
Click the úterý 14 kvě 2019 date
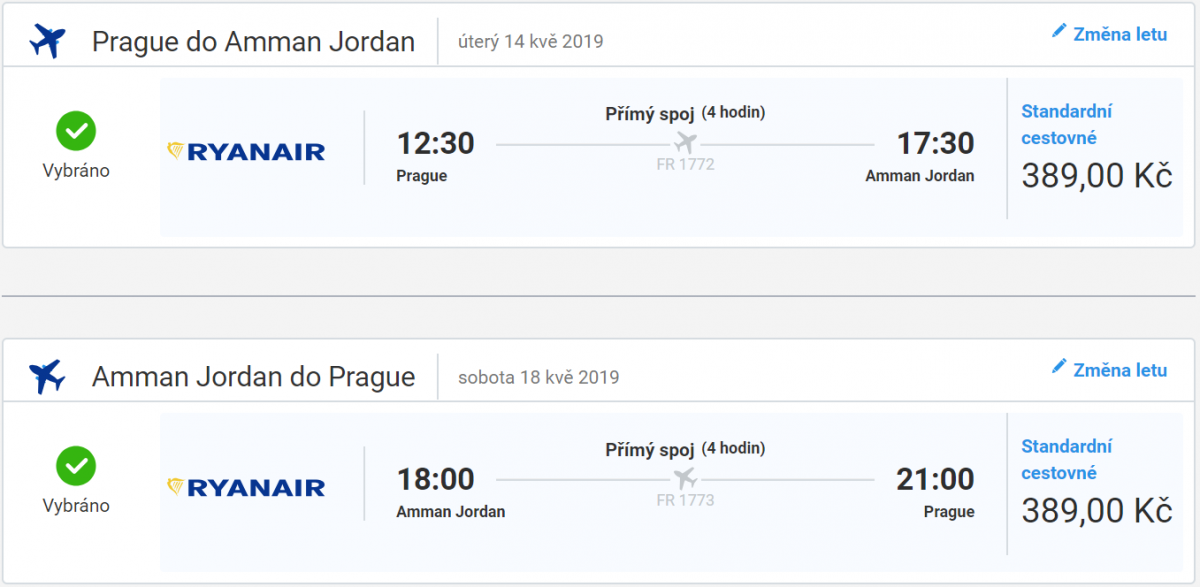point(530,42)
